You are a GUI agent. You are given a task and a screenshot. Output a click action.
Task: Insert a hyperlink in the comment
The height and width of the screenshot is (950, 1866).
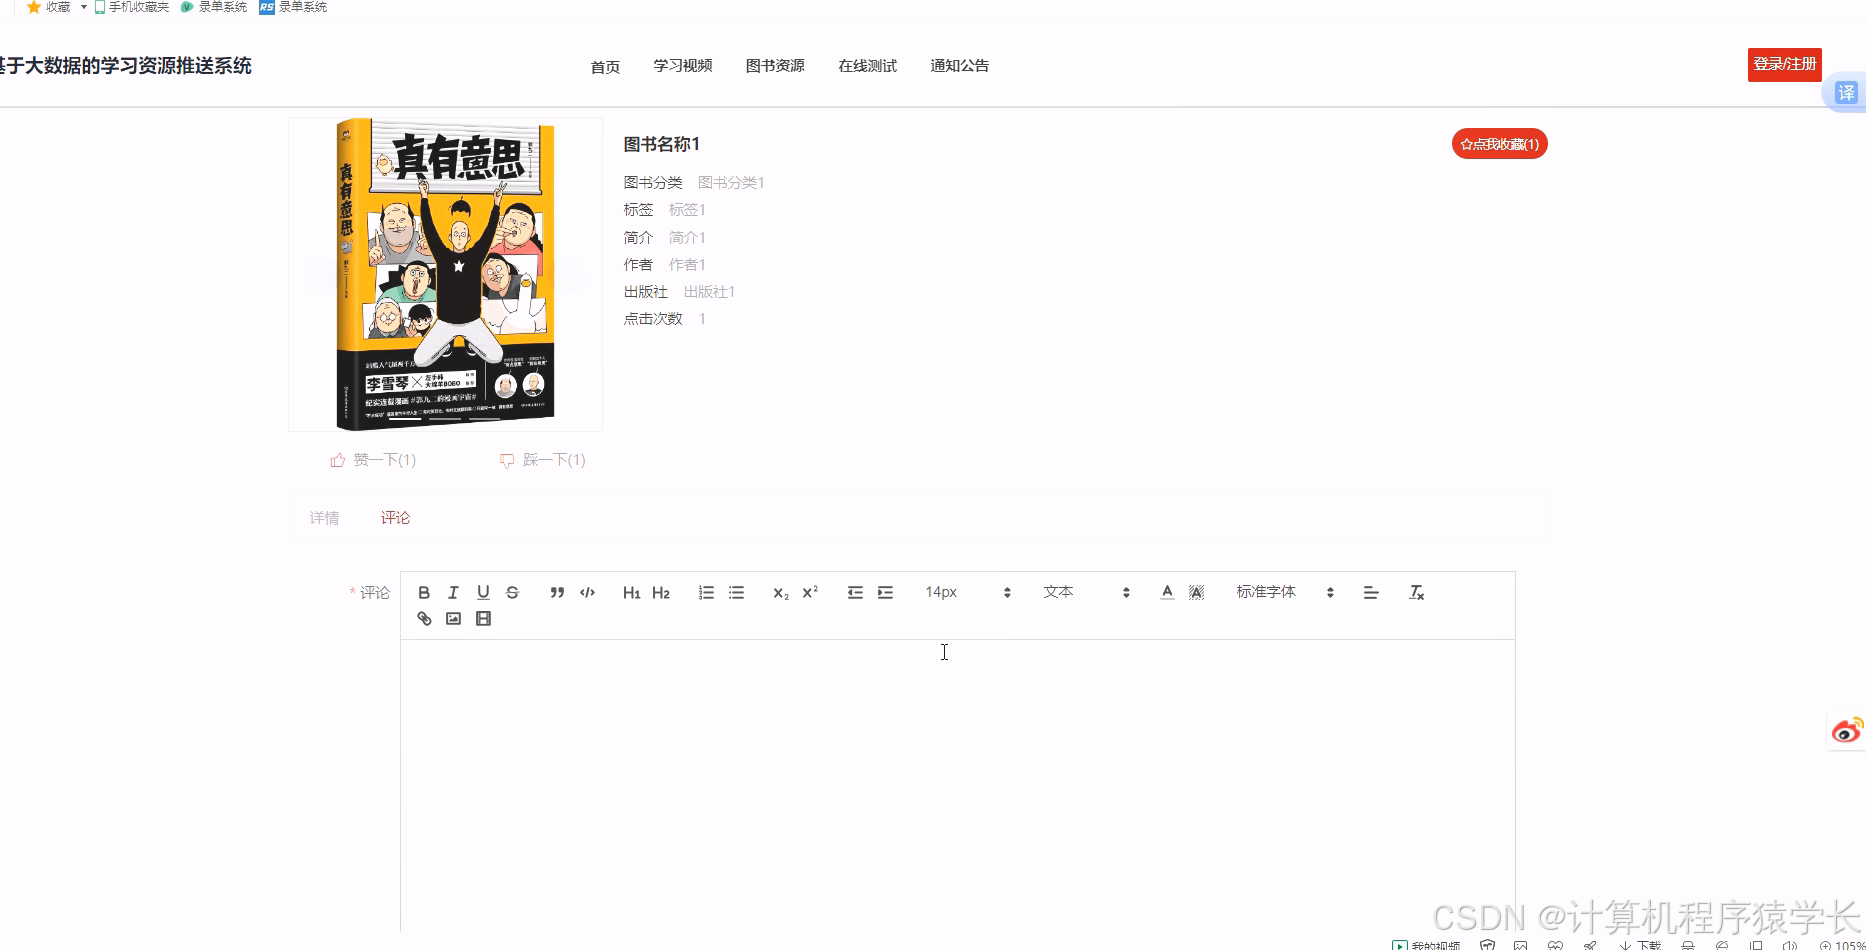(424, 618)
